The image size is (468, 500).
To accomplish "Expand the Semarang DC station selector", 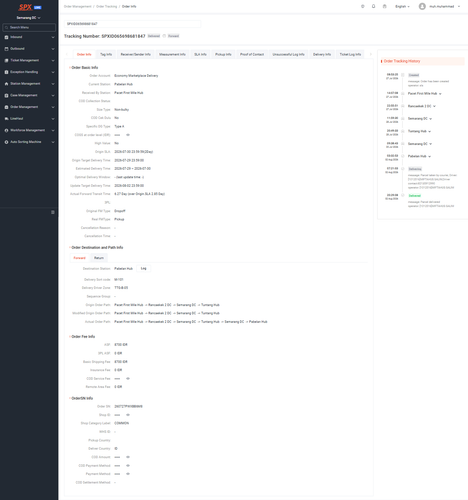I will pos(29,18).
